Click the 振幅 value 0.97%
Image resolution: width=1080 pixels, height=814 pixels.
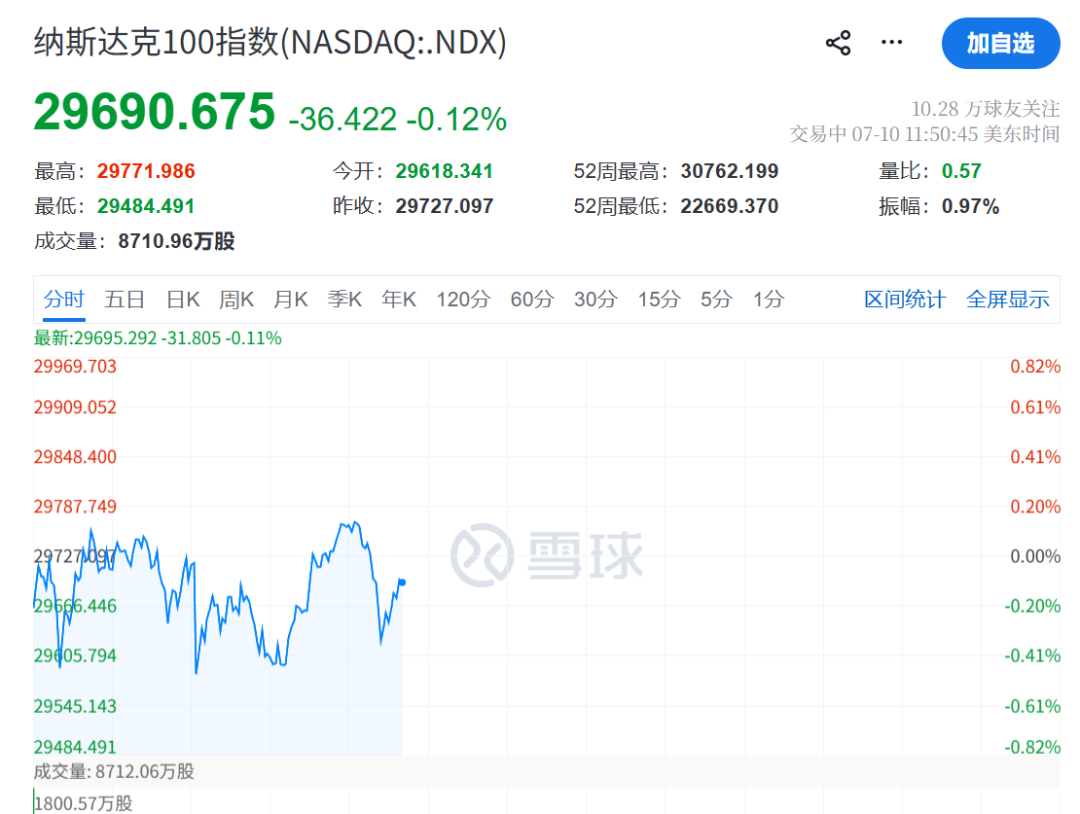(x=970, y=206)
